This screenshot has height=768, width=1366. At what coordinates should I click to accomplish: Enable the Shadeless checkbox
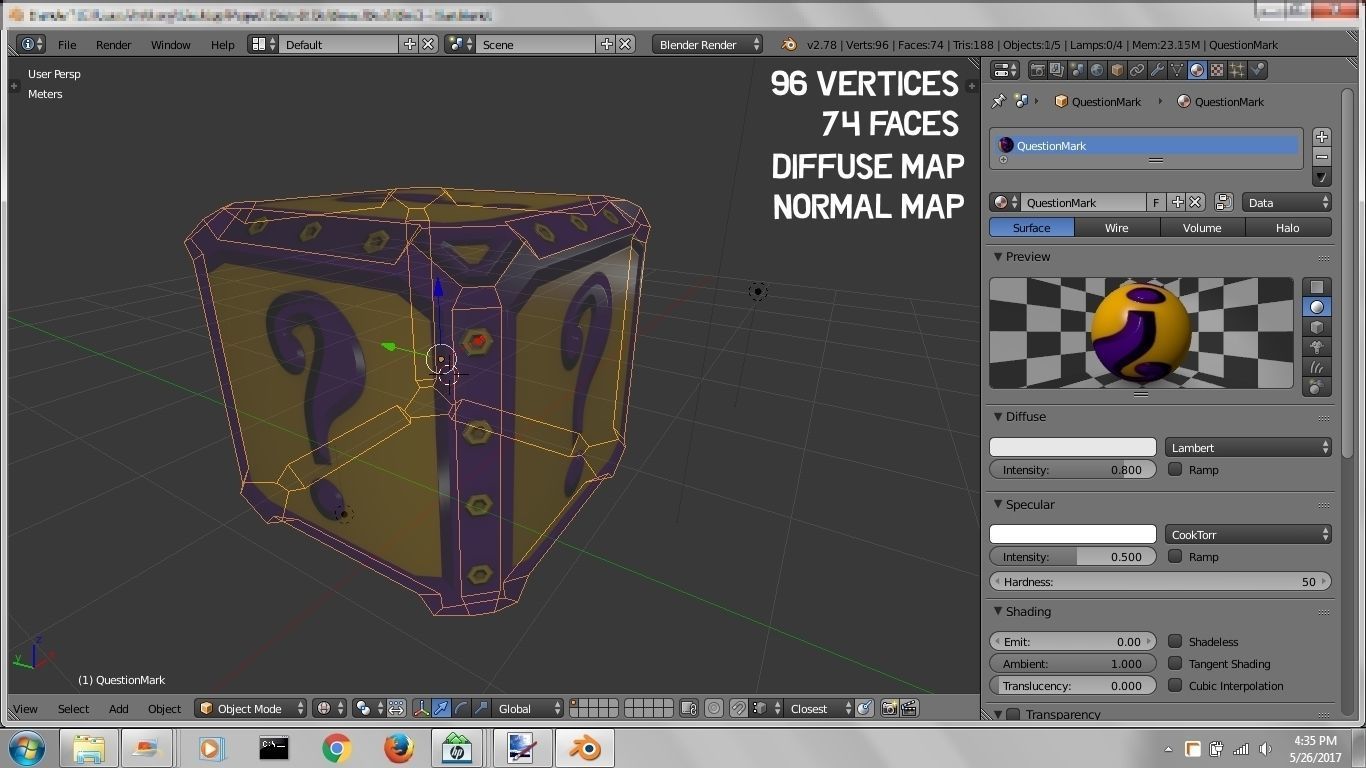(x=1175, y=641)
